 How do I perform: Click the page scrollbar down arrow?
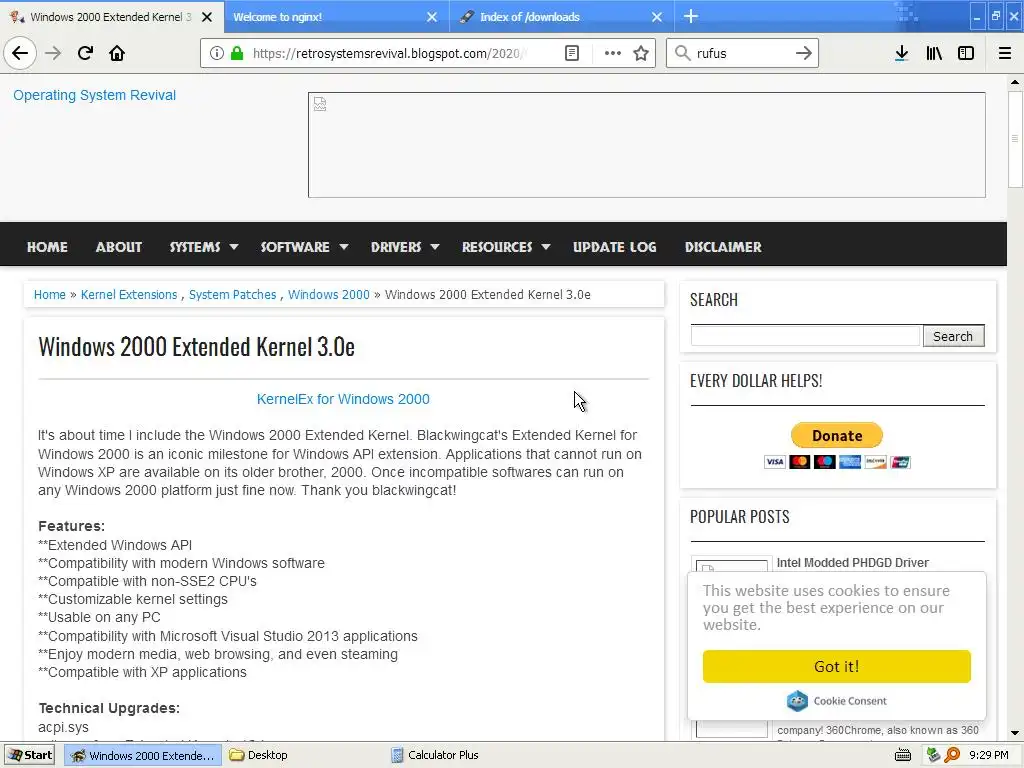1015,733
